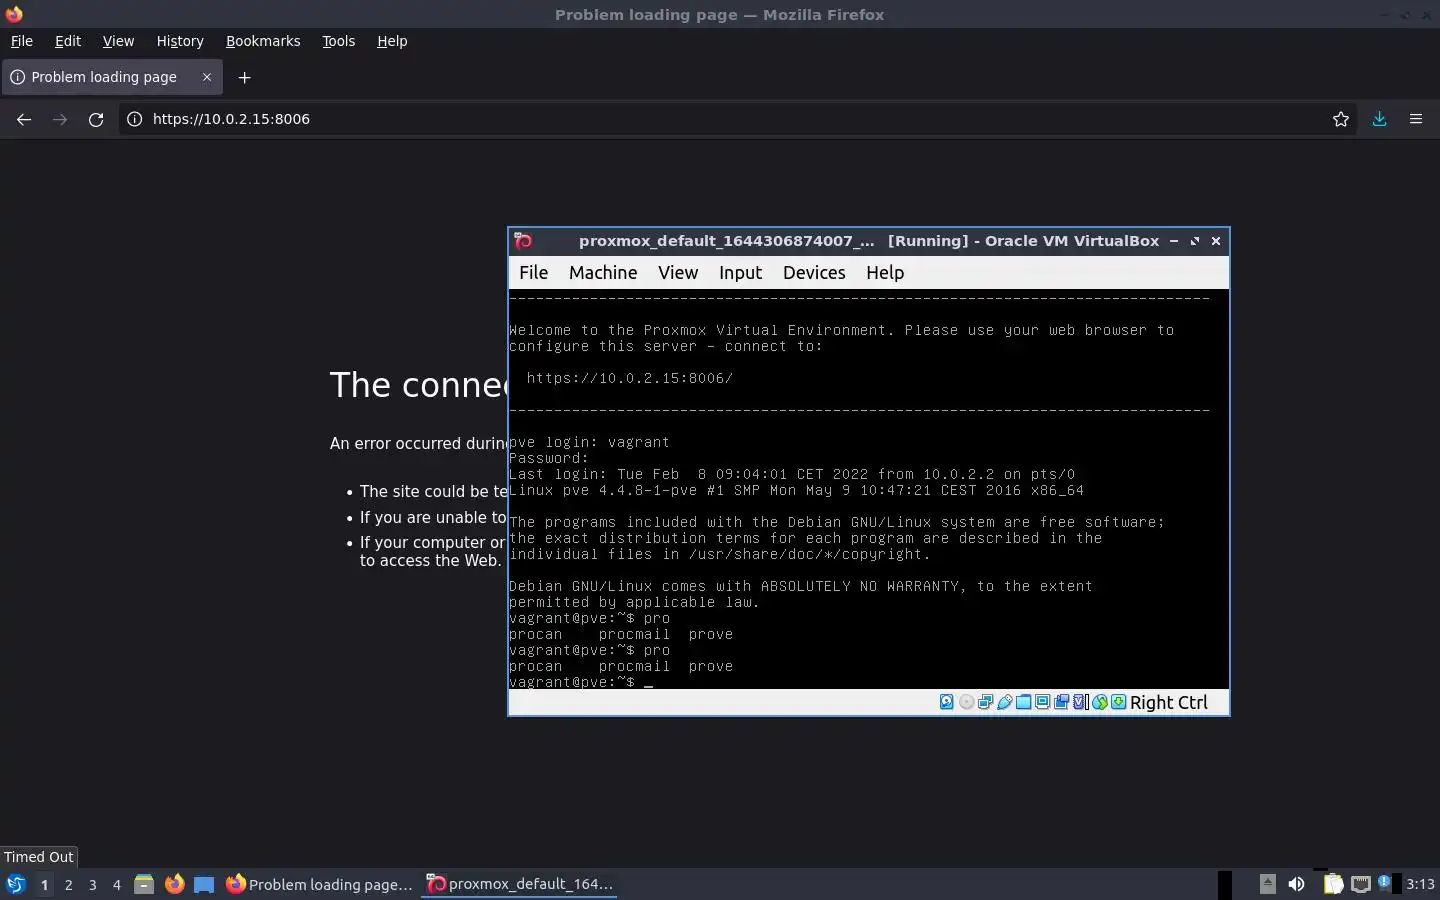Maximize the VirtualBox VM window
Viewport: 1440px width, 900px height.
(x=1195, y=241)
